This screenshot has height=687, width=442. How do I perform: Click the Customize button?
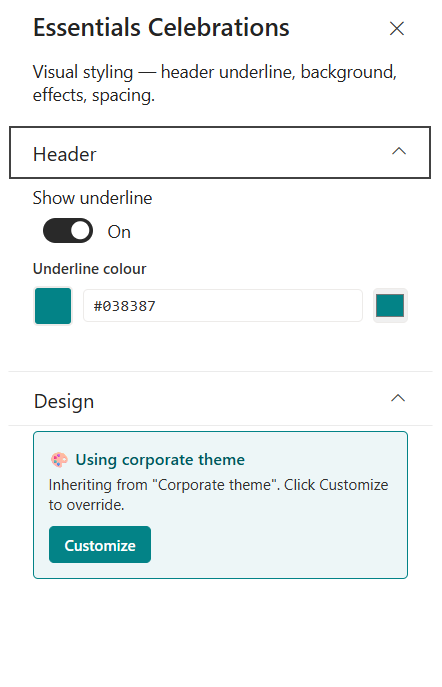pos(100,545)
